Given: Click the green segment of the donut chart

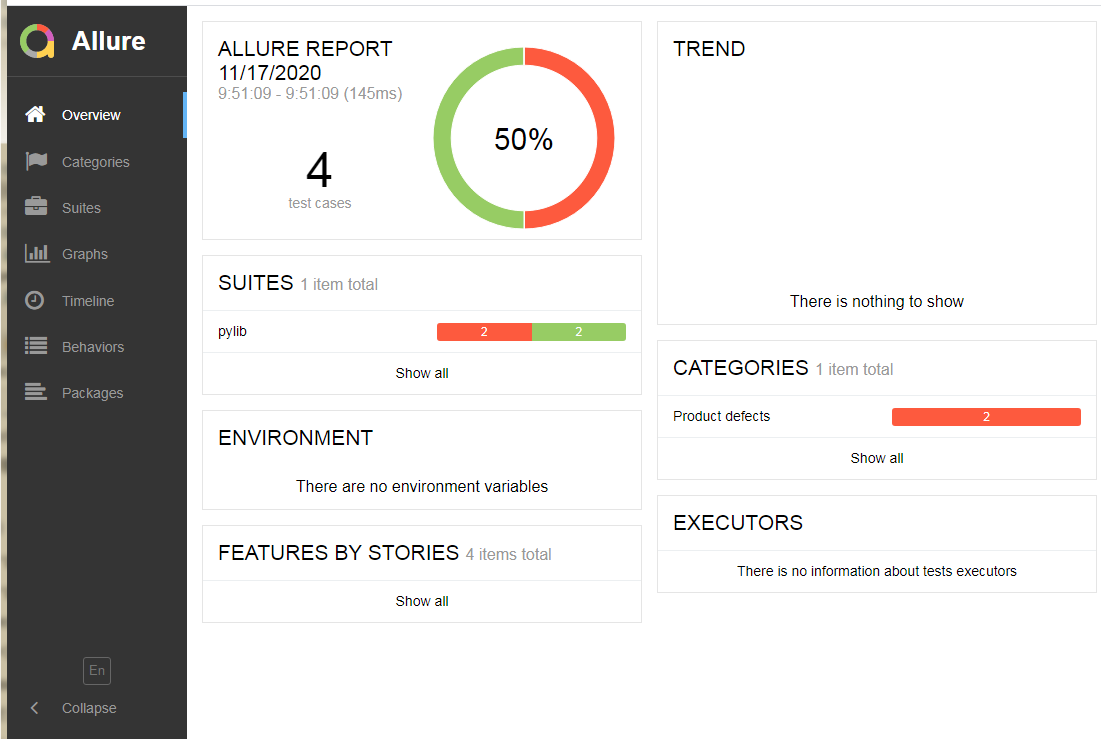Looking at the screenshot, I should pyautogui.click(x=442, y=138).
